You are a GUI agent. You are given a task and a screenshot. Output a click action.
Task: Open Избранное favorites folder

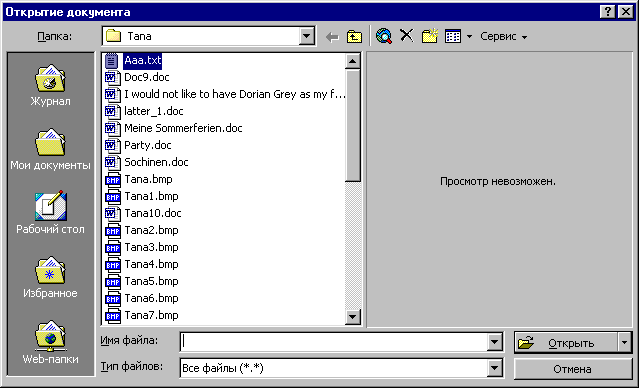point(50,277)
